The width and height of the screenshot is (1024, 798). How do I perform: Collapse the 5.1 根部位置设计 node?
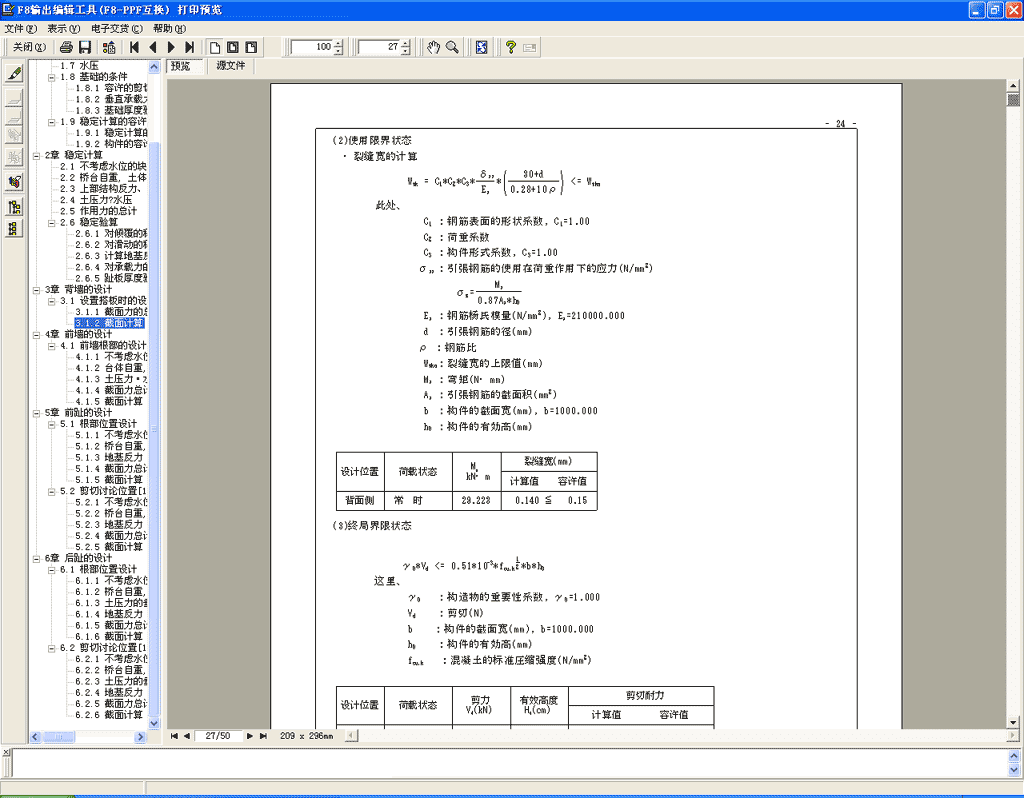click(x=52, y=424)
